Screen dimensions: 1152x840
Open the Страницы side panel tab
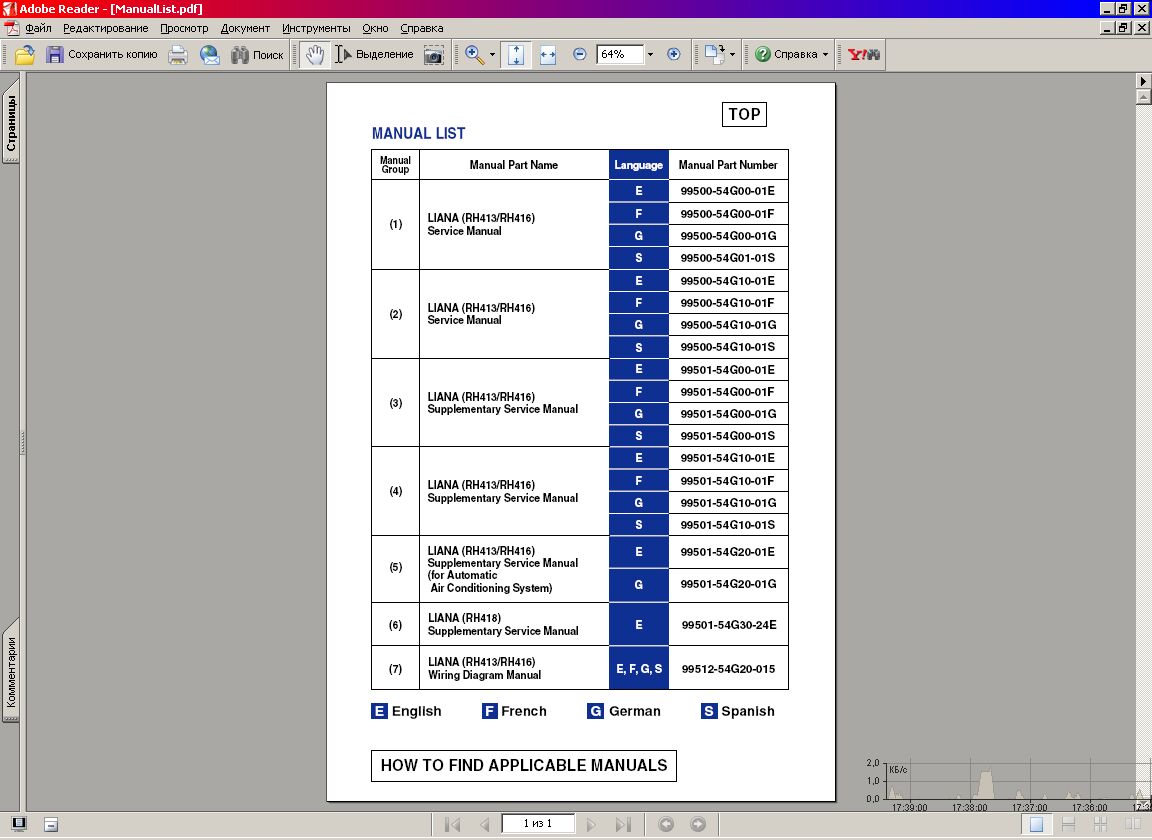coord(11,123)
